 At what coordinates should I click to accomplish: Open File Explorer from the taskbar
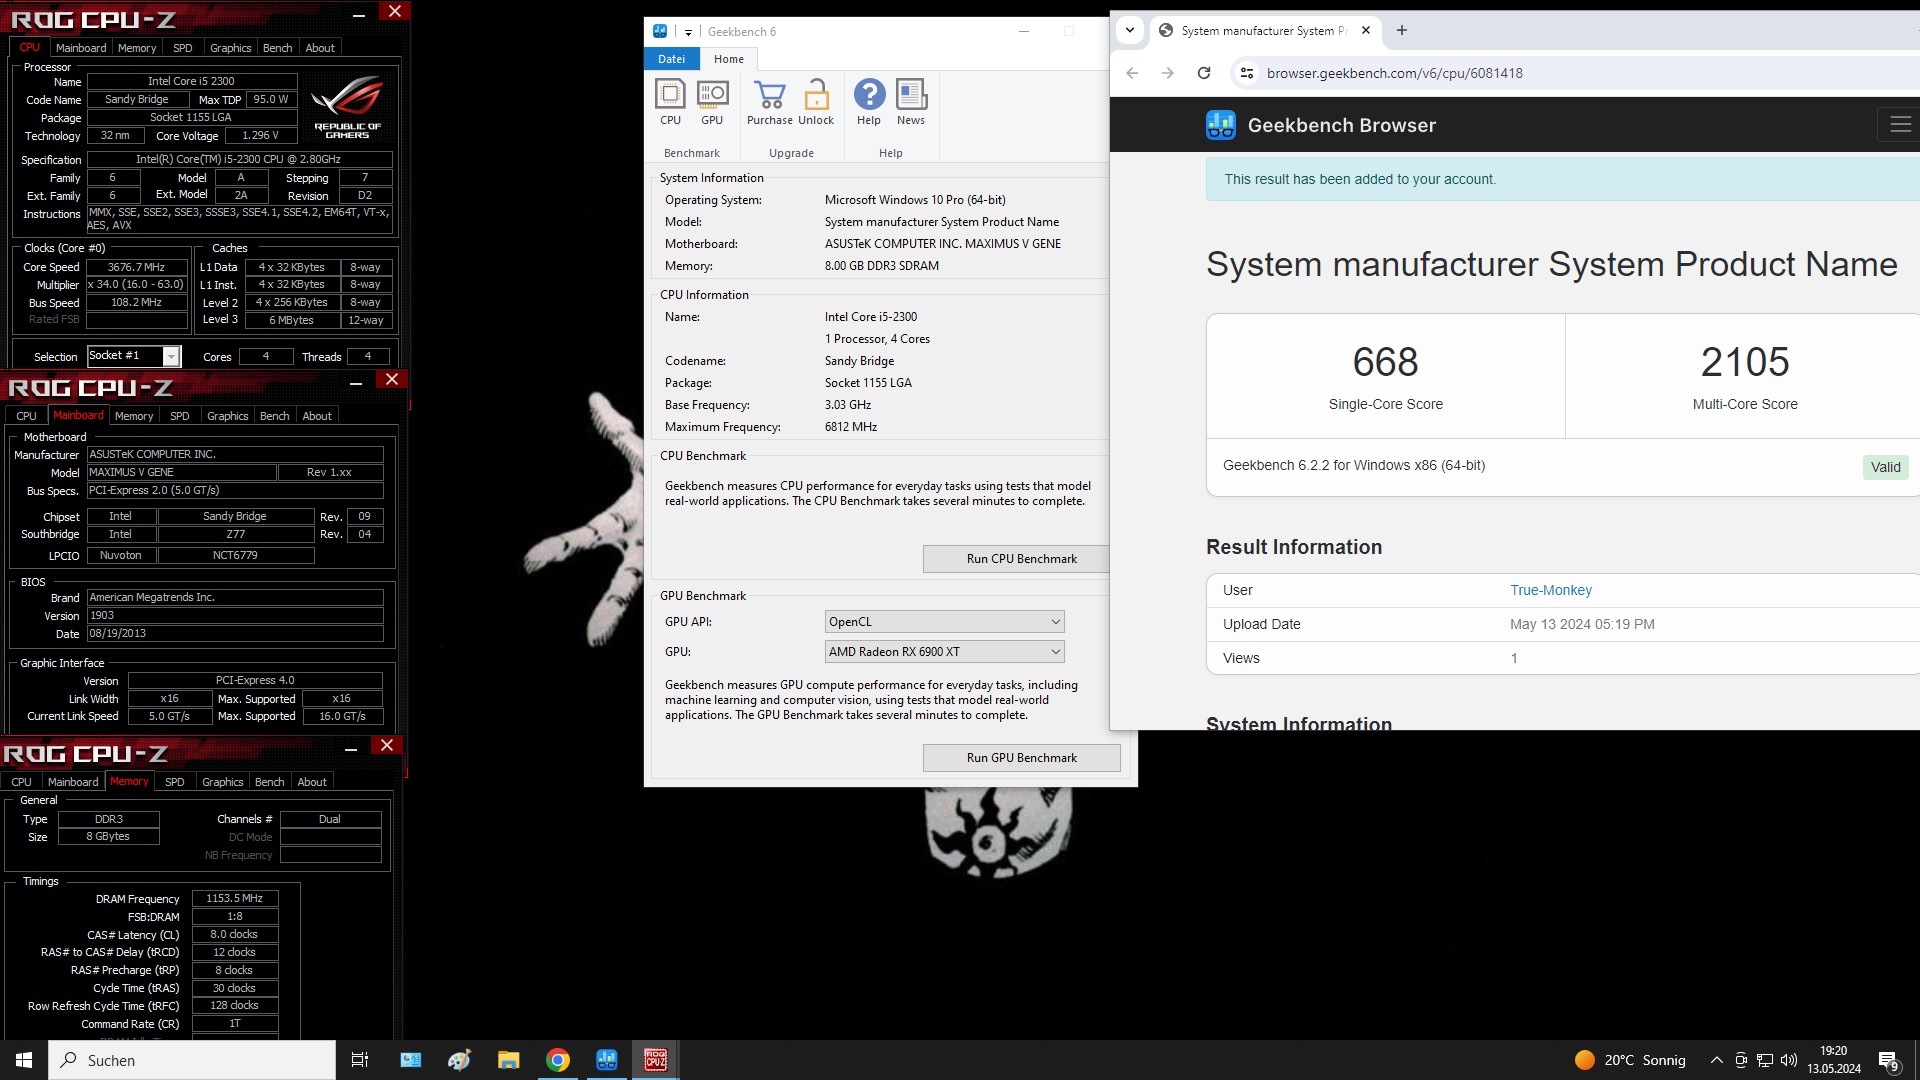click(509, 1060)
